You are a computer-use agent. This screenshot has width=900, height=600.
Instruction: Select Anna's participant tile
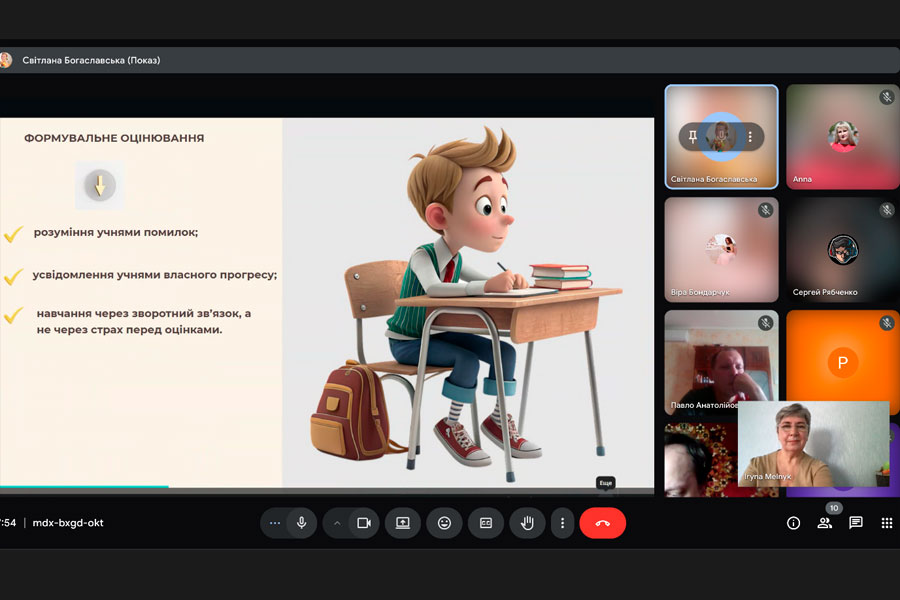tap(843, 137)
